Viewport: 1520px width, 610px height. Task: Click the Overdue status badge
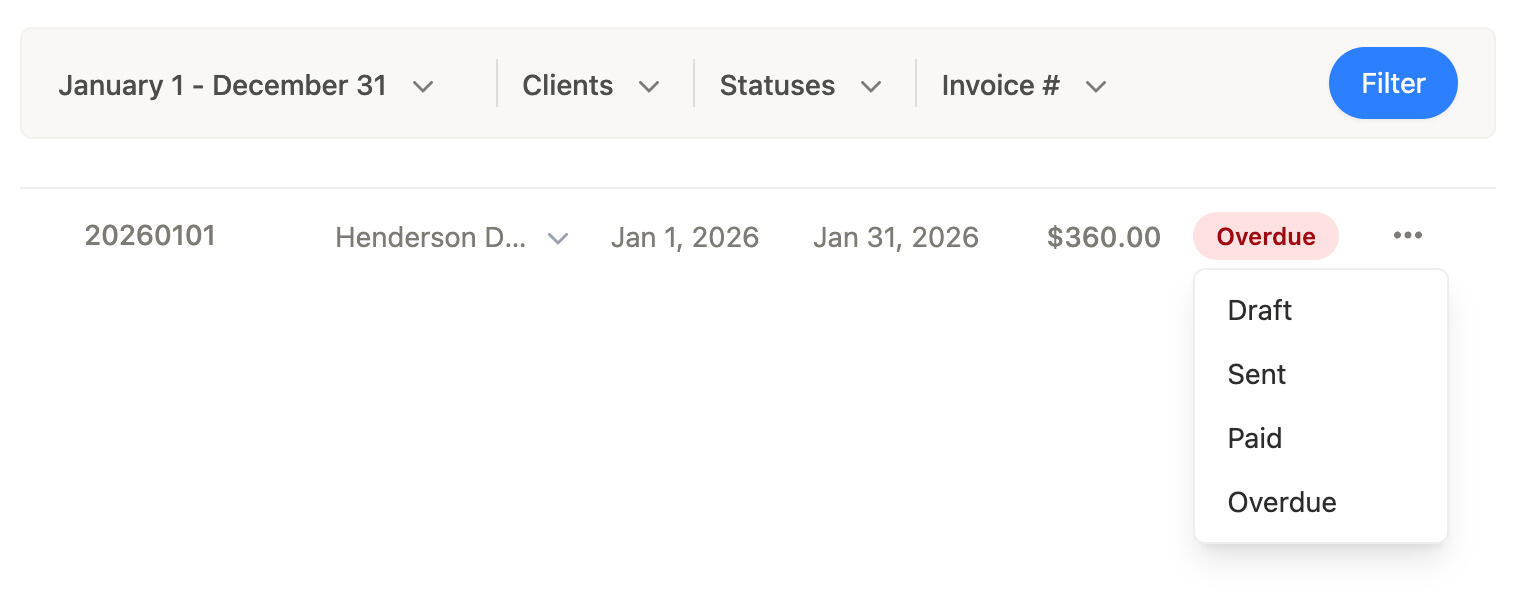(x=1265, y=236)
